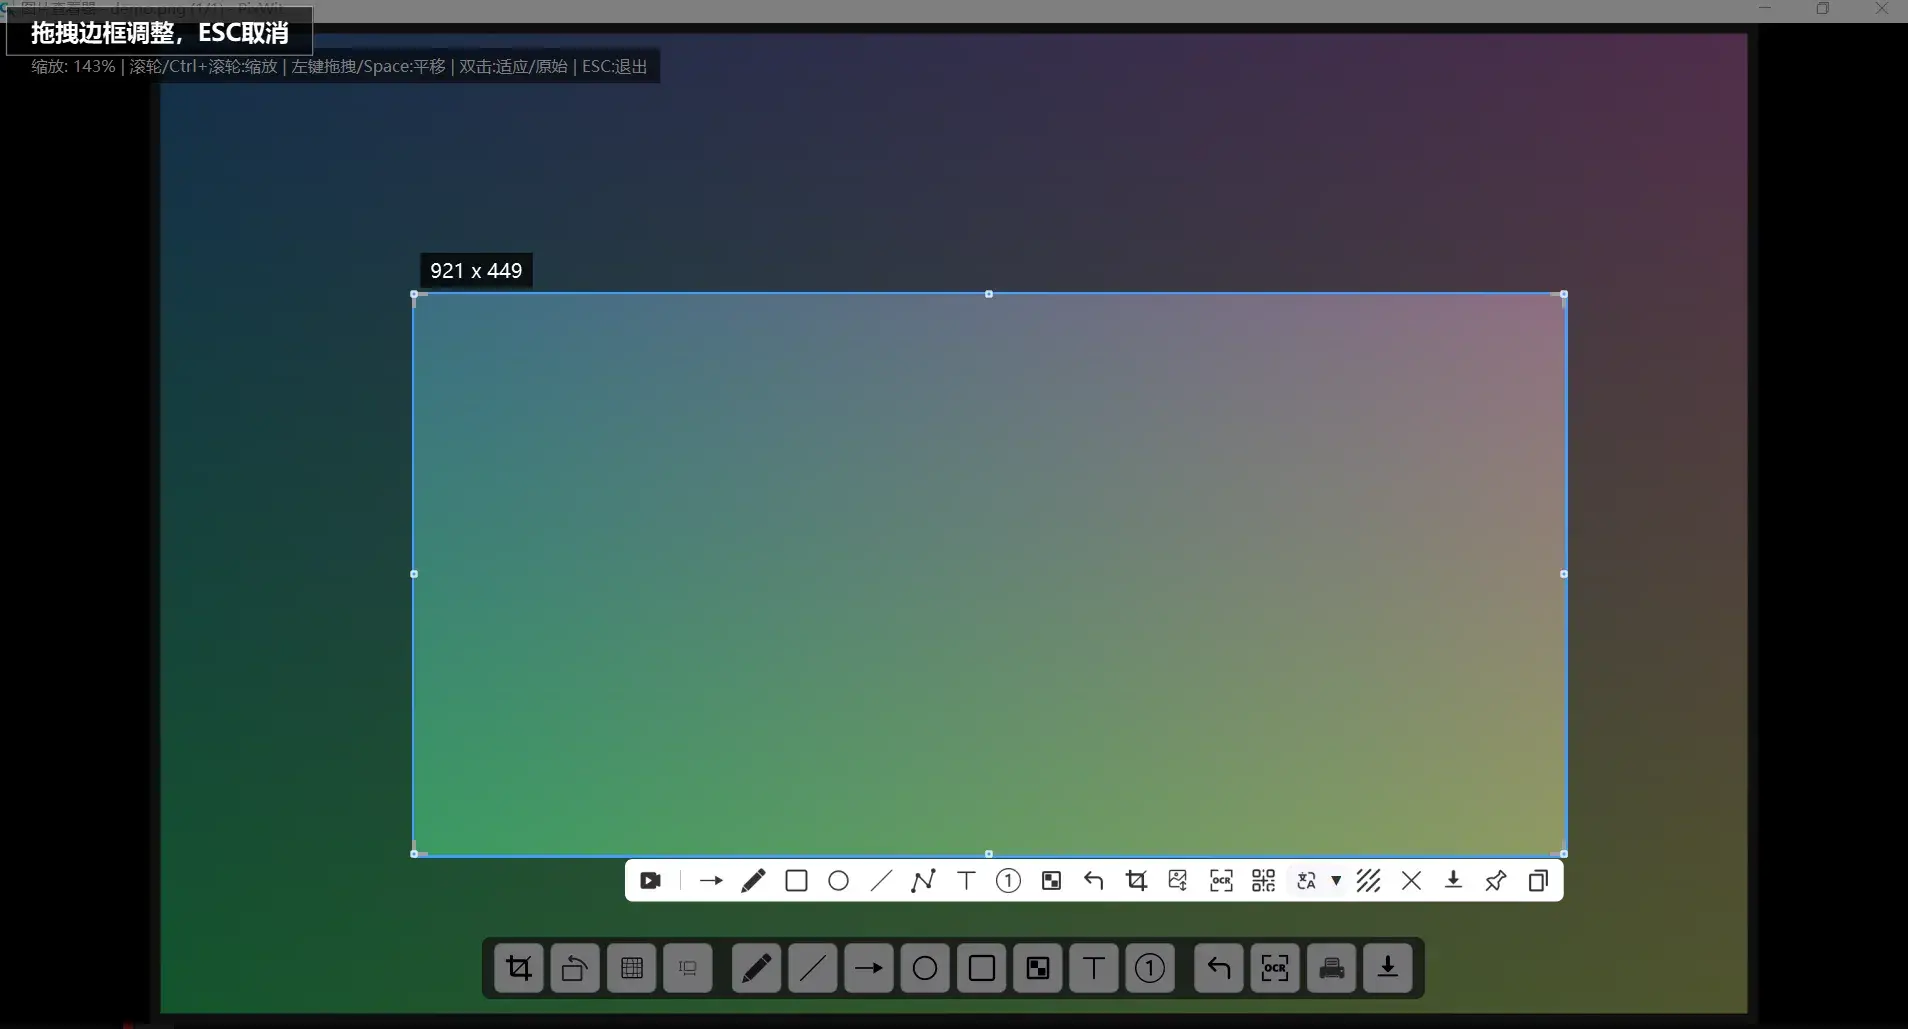
Task: Click the dimension-marker button in the dark viewer toolbar
Action: (688, 968)
